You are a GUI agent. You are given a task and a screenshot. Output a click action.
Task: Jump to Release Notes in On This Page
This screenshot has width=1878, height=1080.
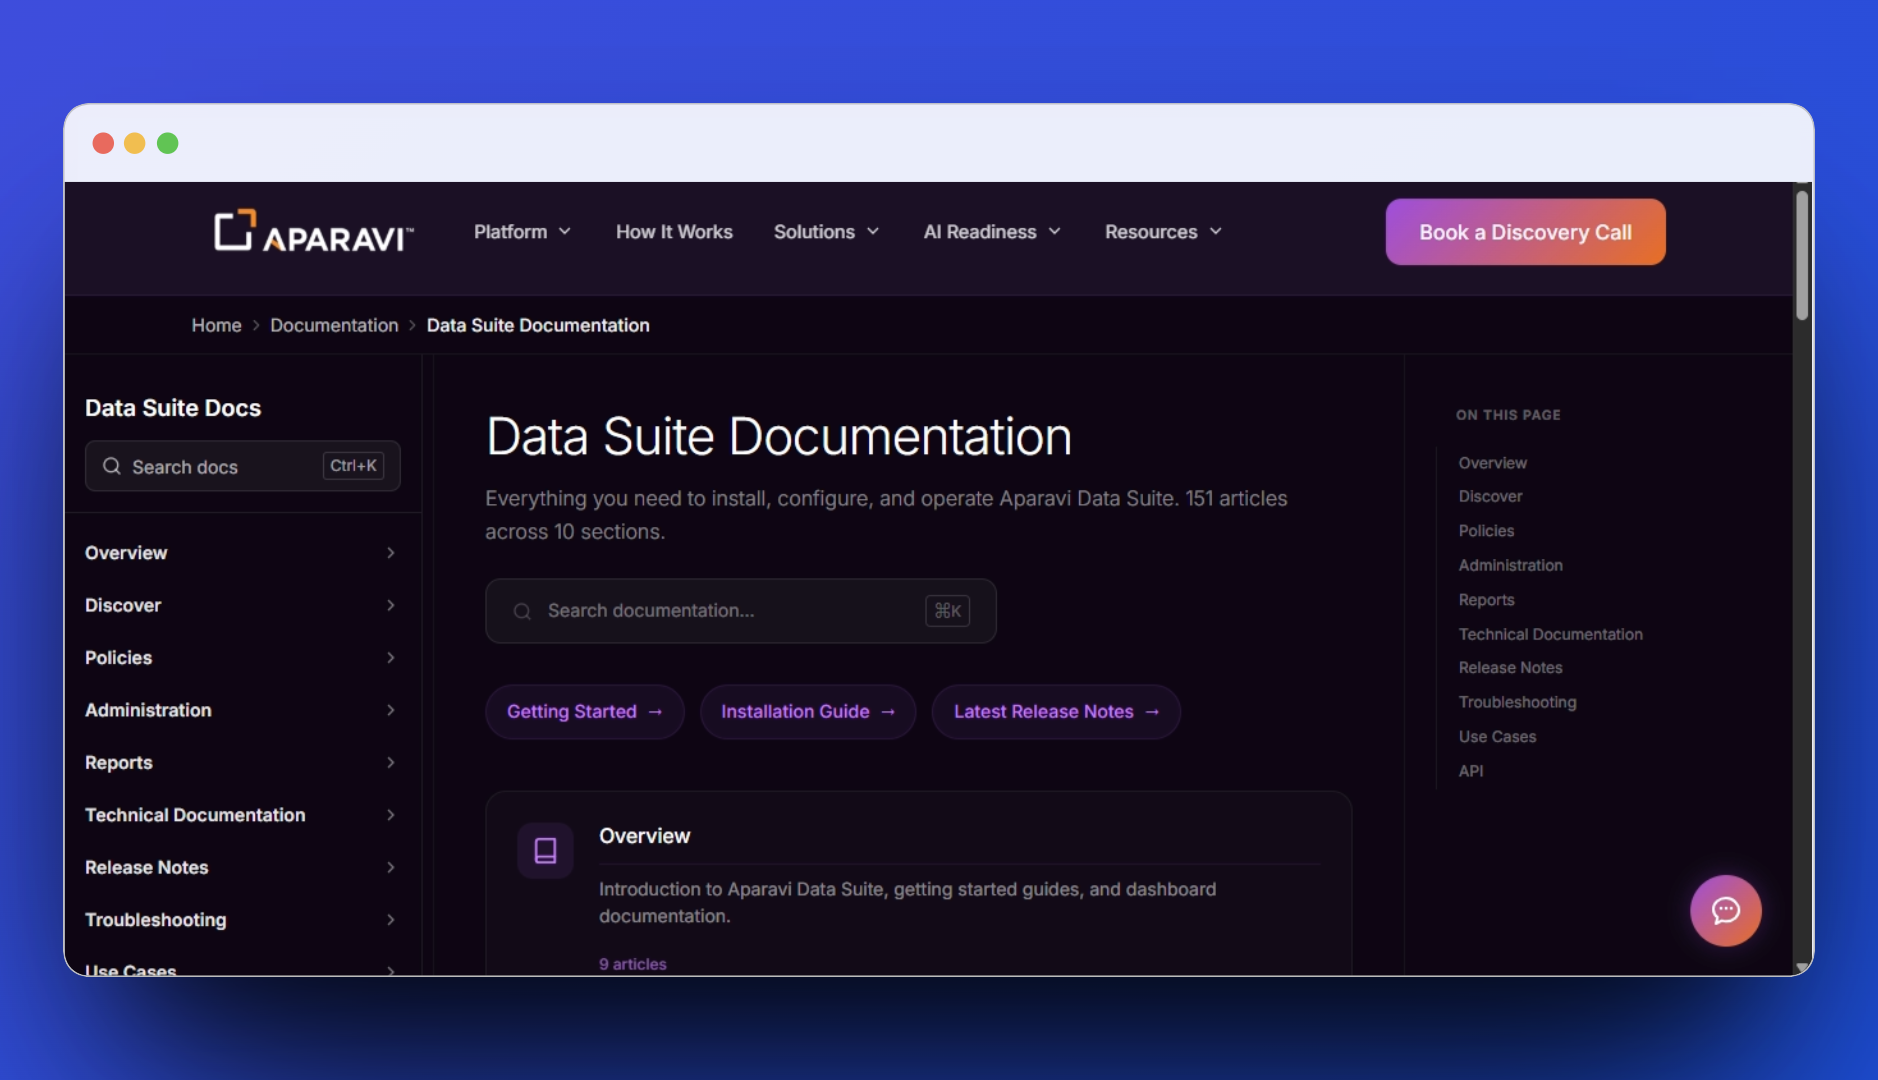point(1510,668)
